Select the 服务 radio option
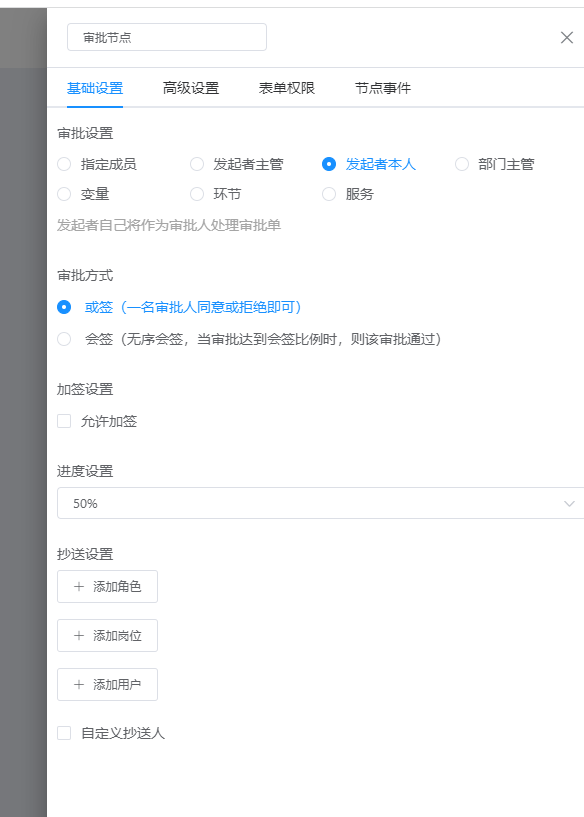Screen dimensions: 584x817 point(329,194)
